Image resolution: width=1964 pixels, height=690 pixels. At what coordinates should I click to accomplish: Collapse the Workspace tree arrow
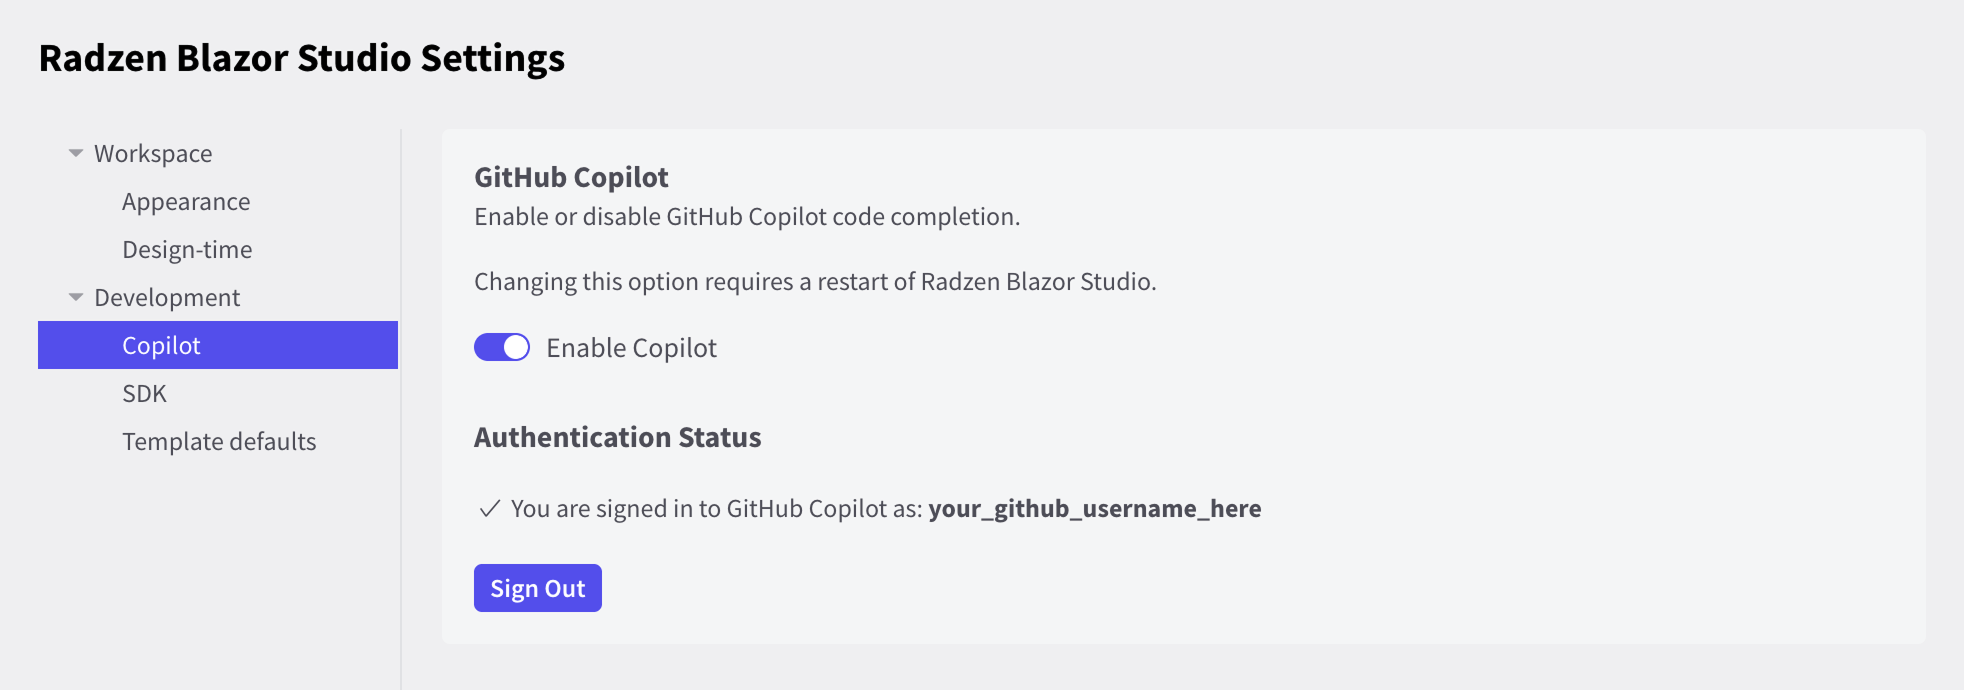click(x=76, y=154)
